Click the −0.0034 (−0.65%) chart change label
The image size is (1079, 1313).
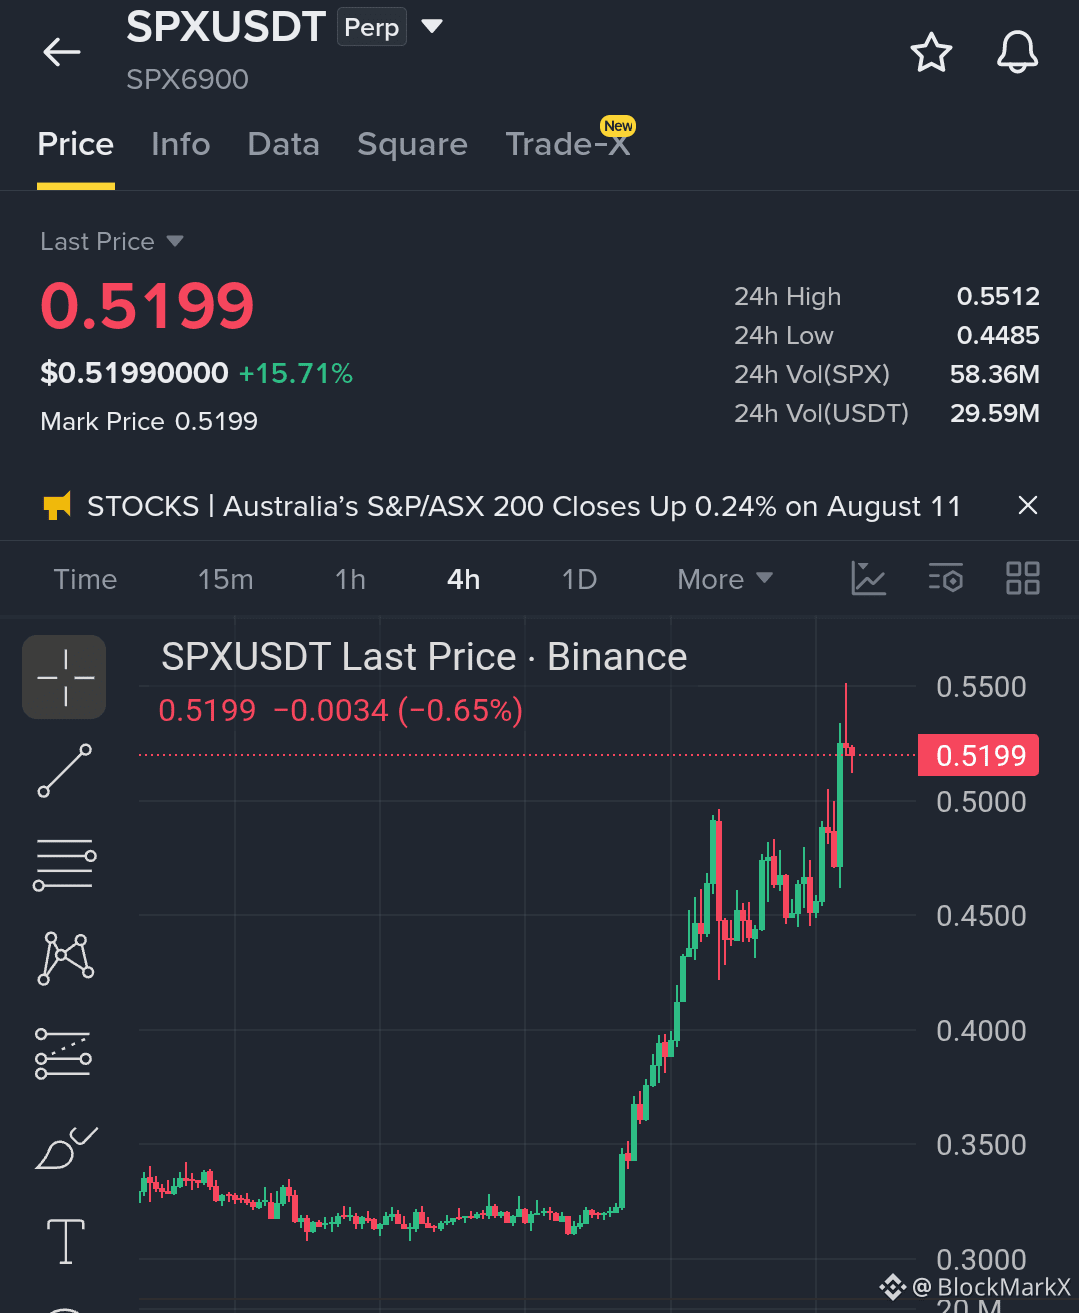pyautogui.click(x=398, y=711)
